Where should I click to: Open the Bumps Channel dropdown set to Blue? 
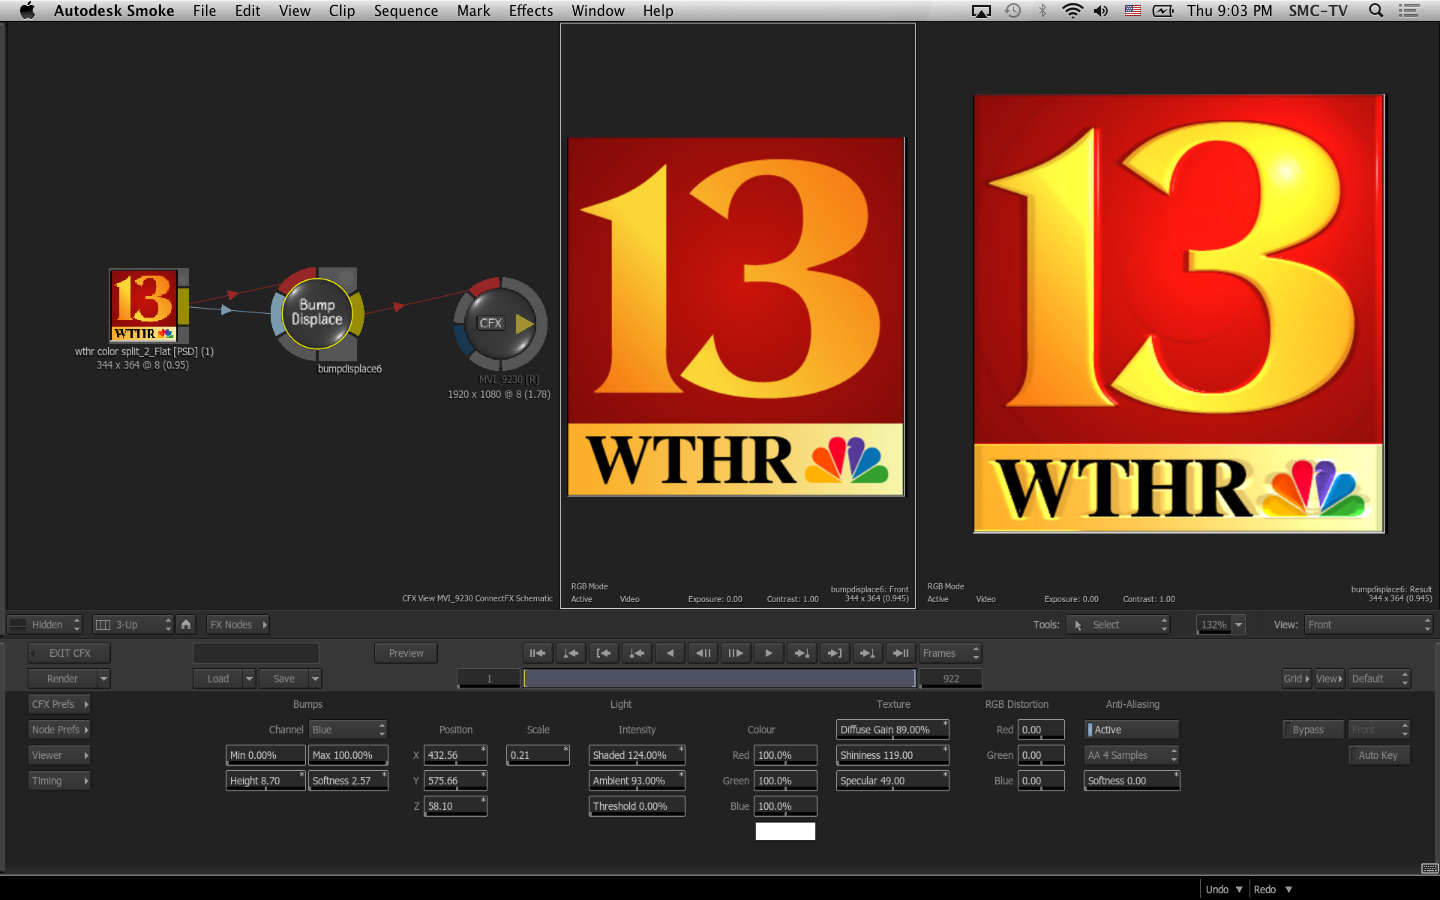(347, 730)
